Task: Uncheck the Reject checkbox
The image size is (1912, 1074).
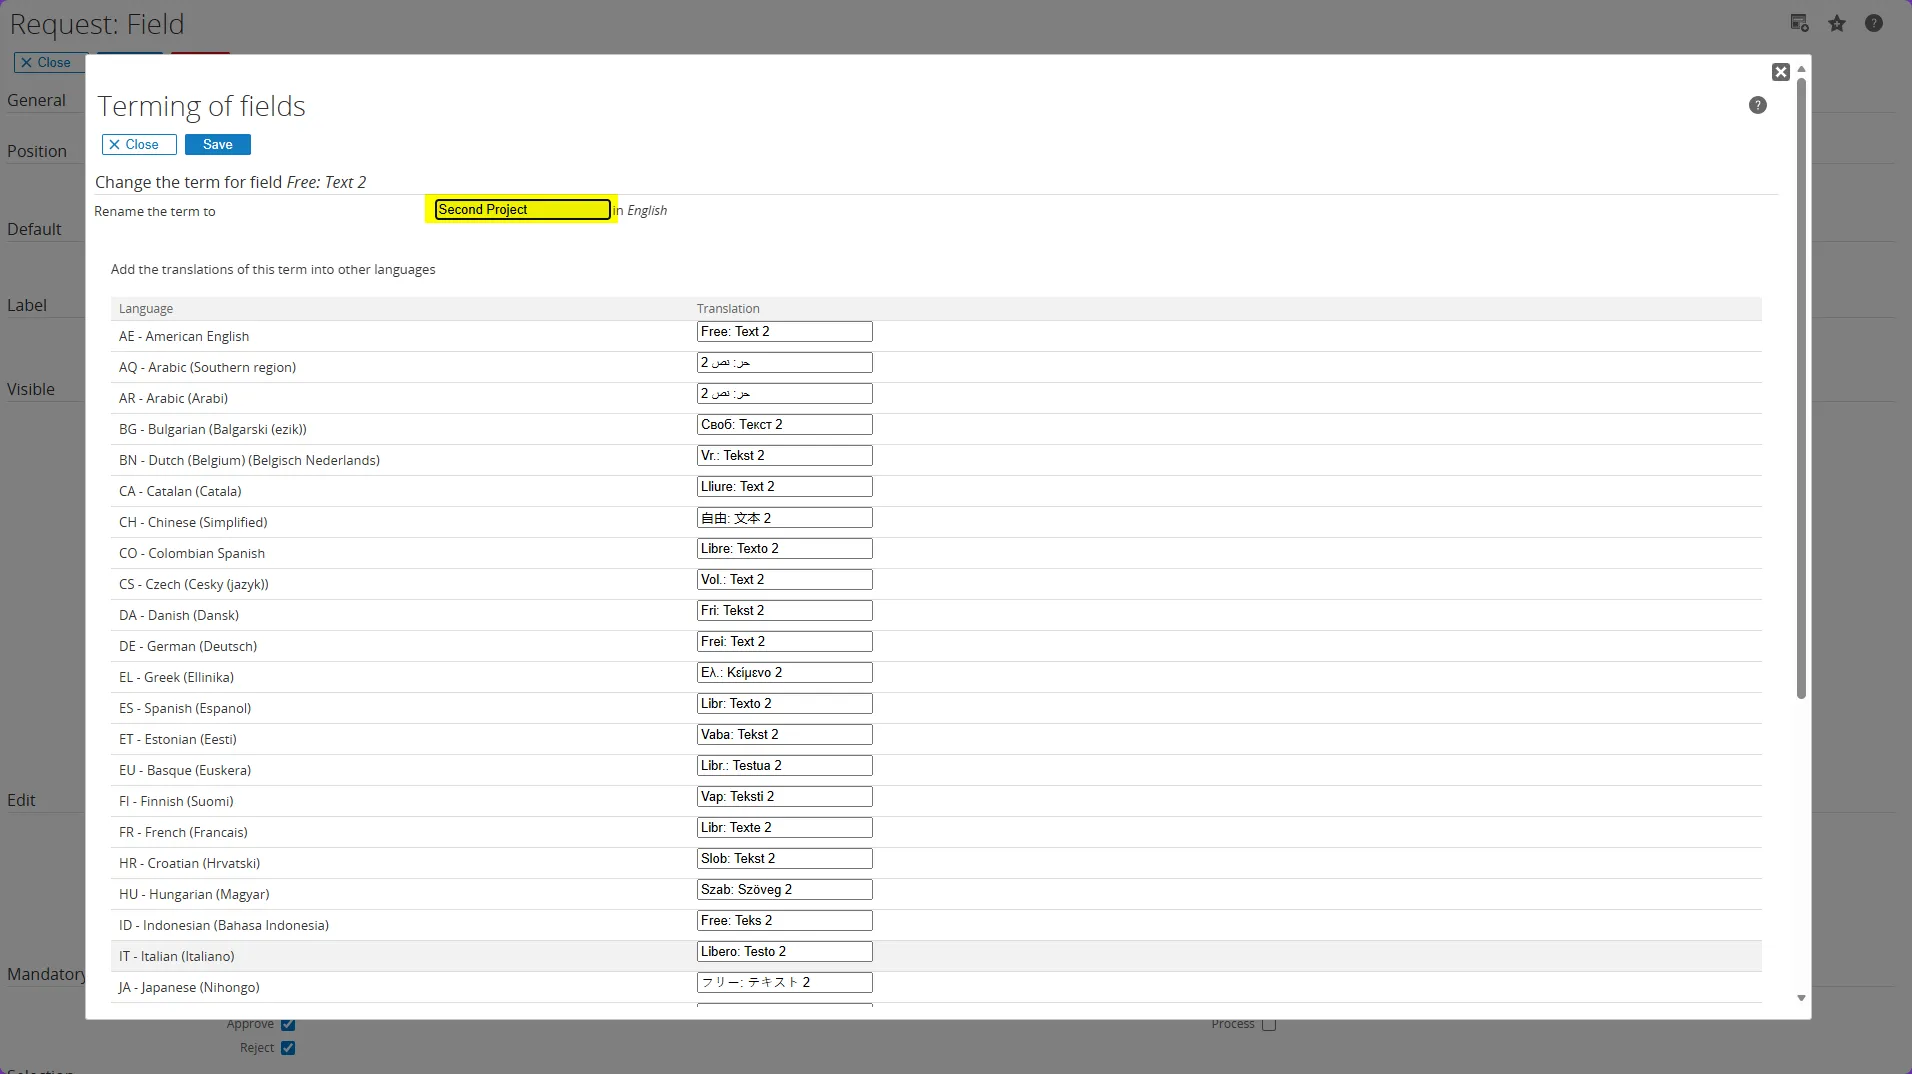Action: [x=288, y=1048]
